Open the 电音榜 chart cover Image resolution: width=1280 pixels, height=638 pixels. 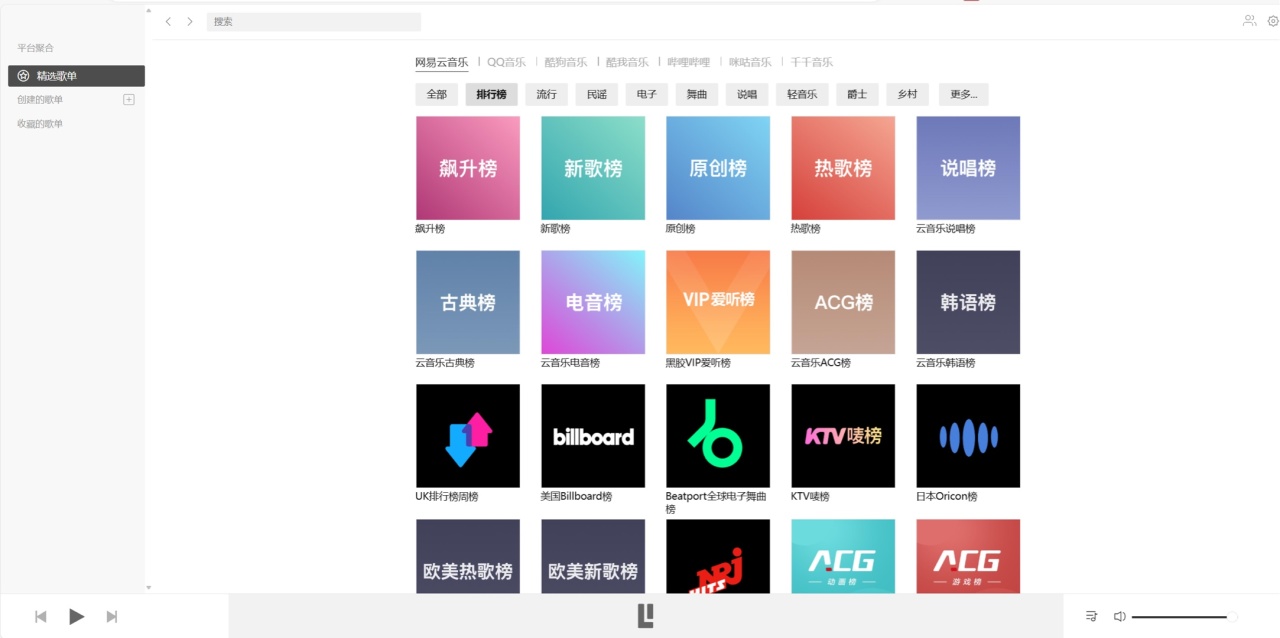point(593,302)
